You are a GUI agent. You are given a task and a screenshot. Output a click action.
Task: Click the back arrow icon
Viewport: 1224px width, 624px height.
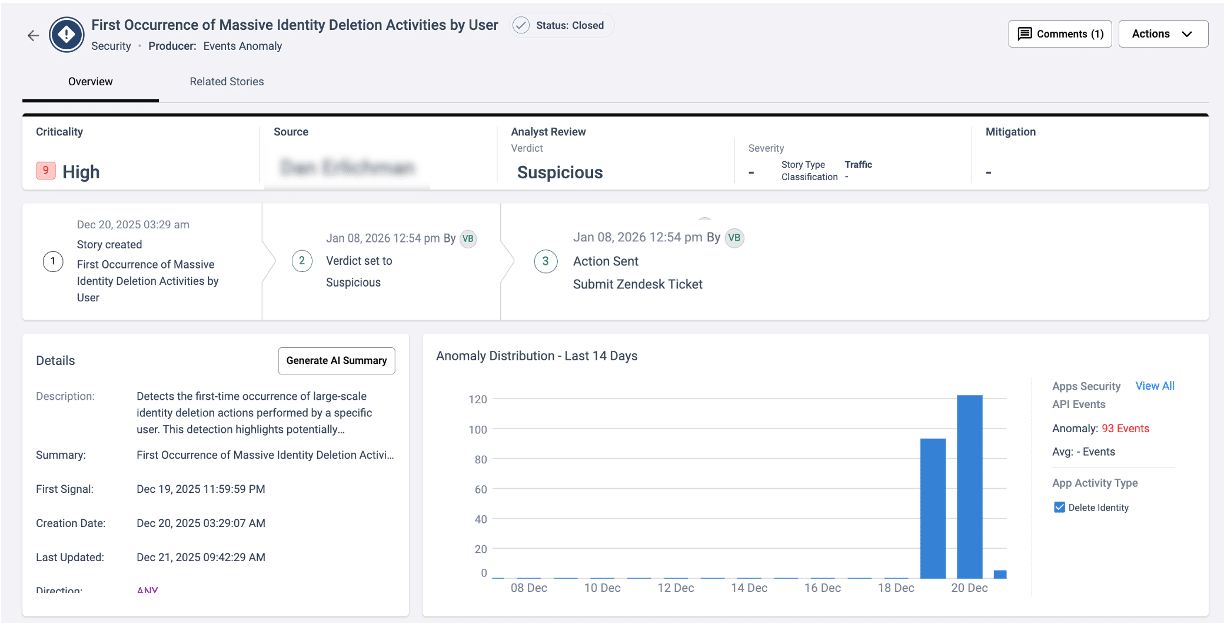pos(33,35)
